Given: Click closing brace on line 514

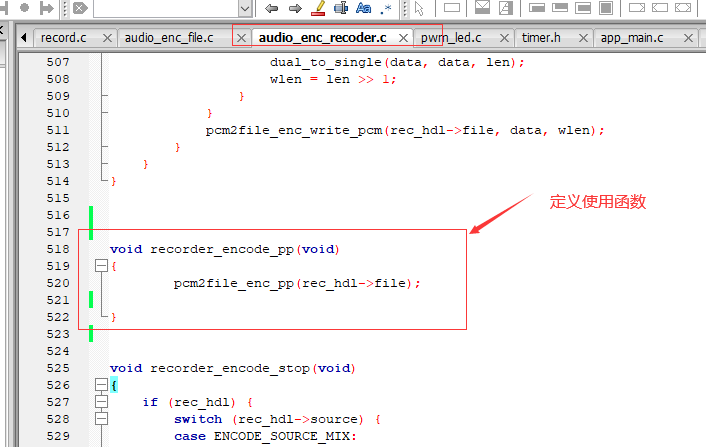Looking at the screenshot, I should pyautogui.click(x=113, y=181).
